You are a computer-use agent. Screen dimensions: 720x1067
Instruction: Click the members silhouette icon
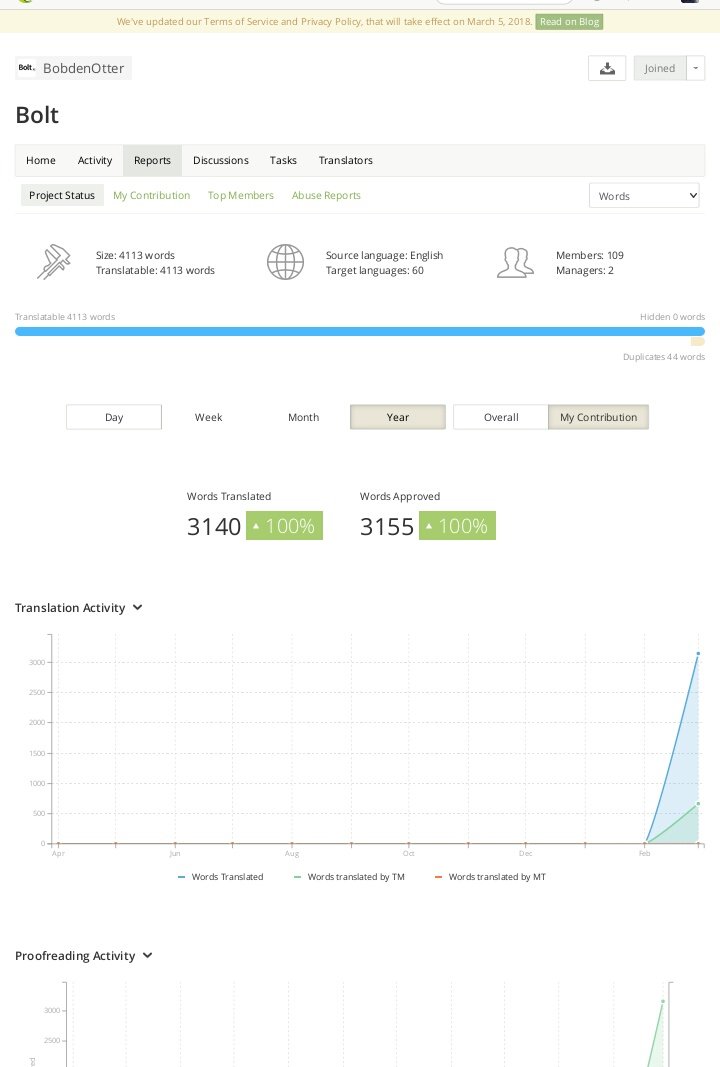515,262
